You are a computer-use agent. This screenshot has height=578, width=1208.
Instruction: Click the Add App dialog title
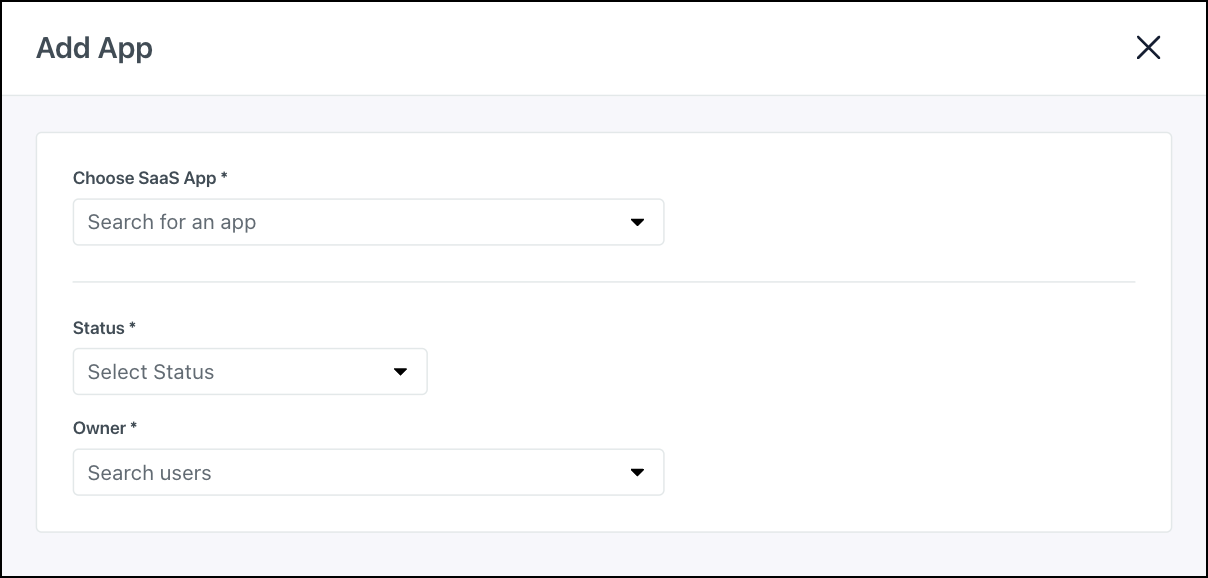94,47
